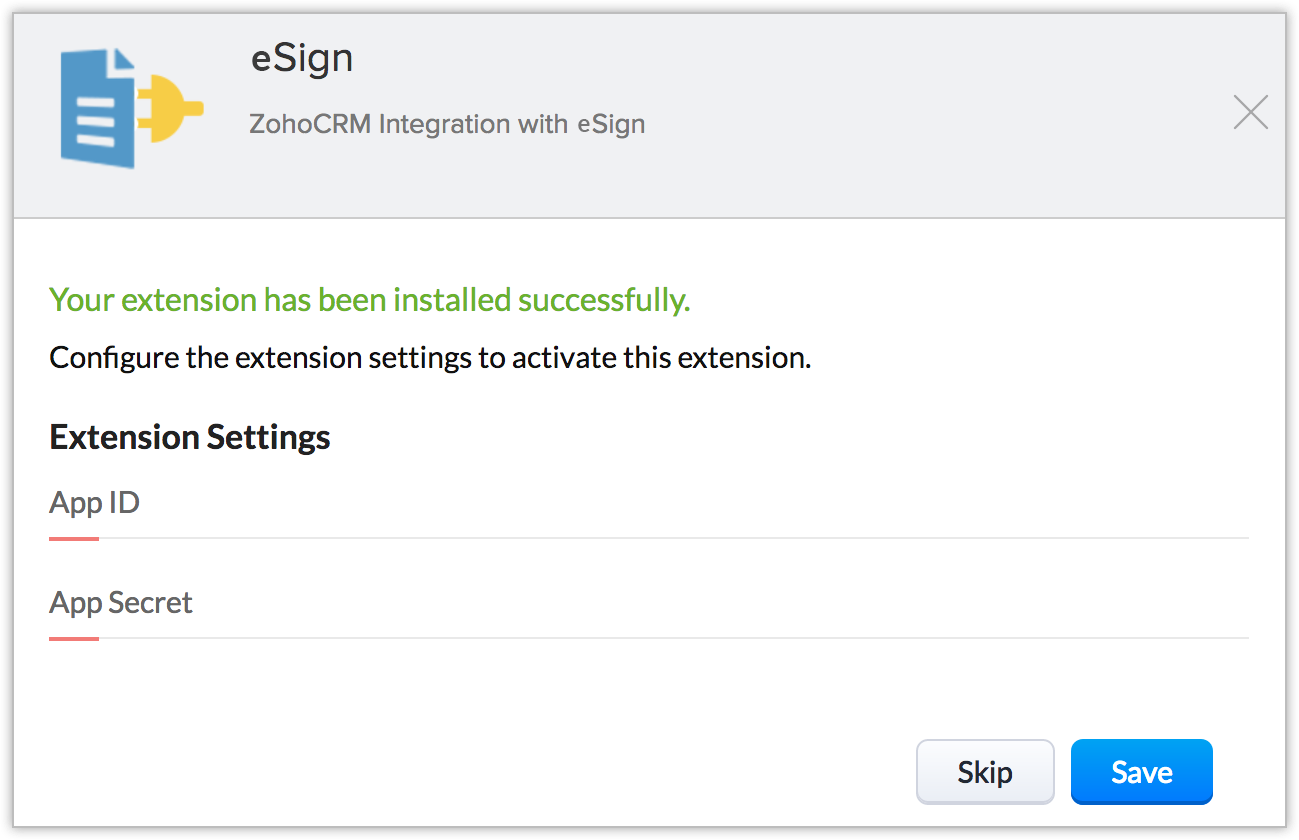Skip the extension settings configuration
This screenshot has width=1299, height=840.
point(985,772)
